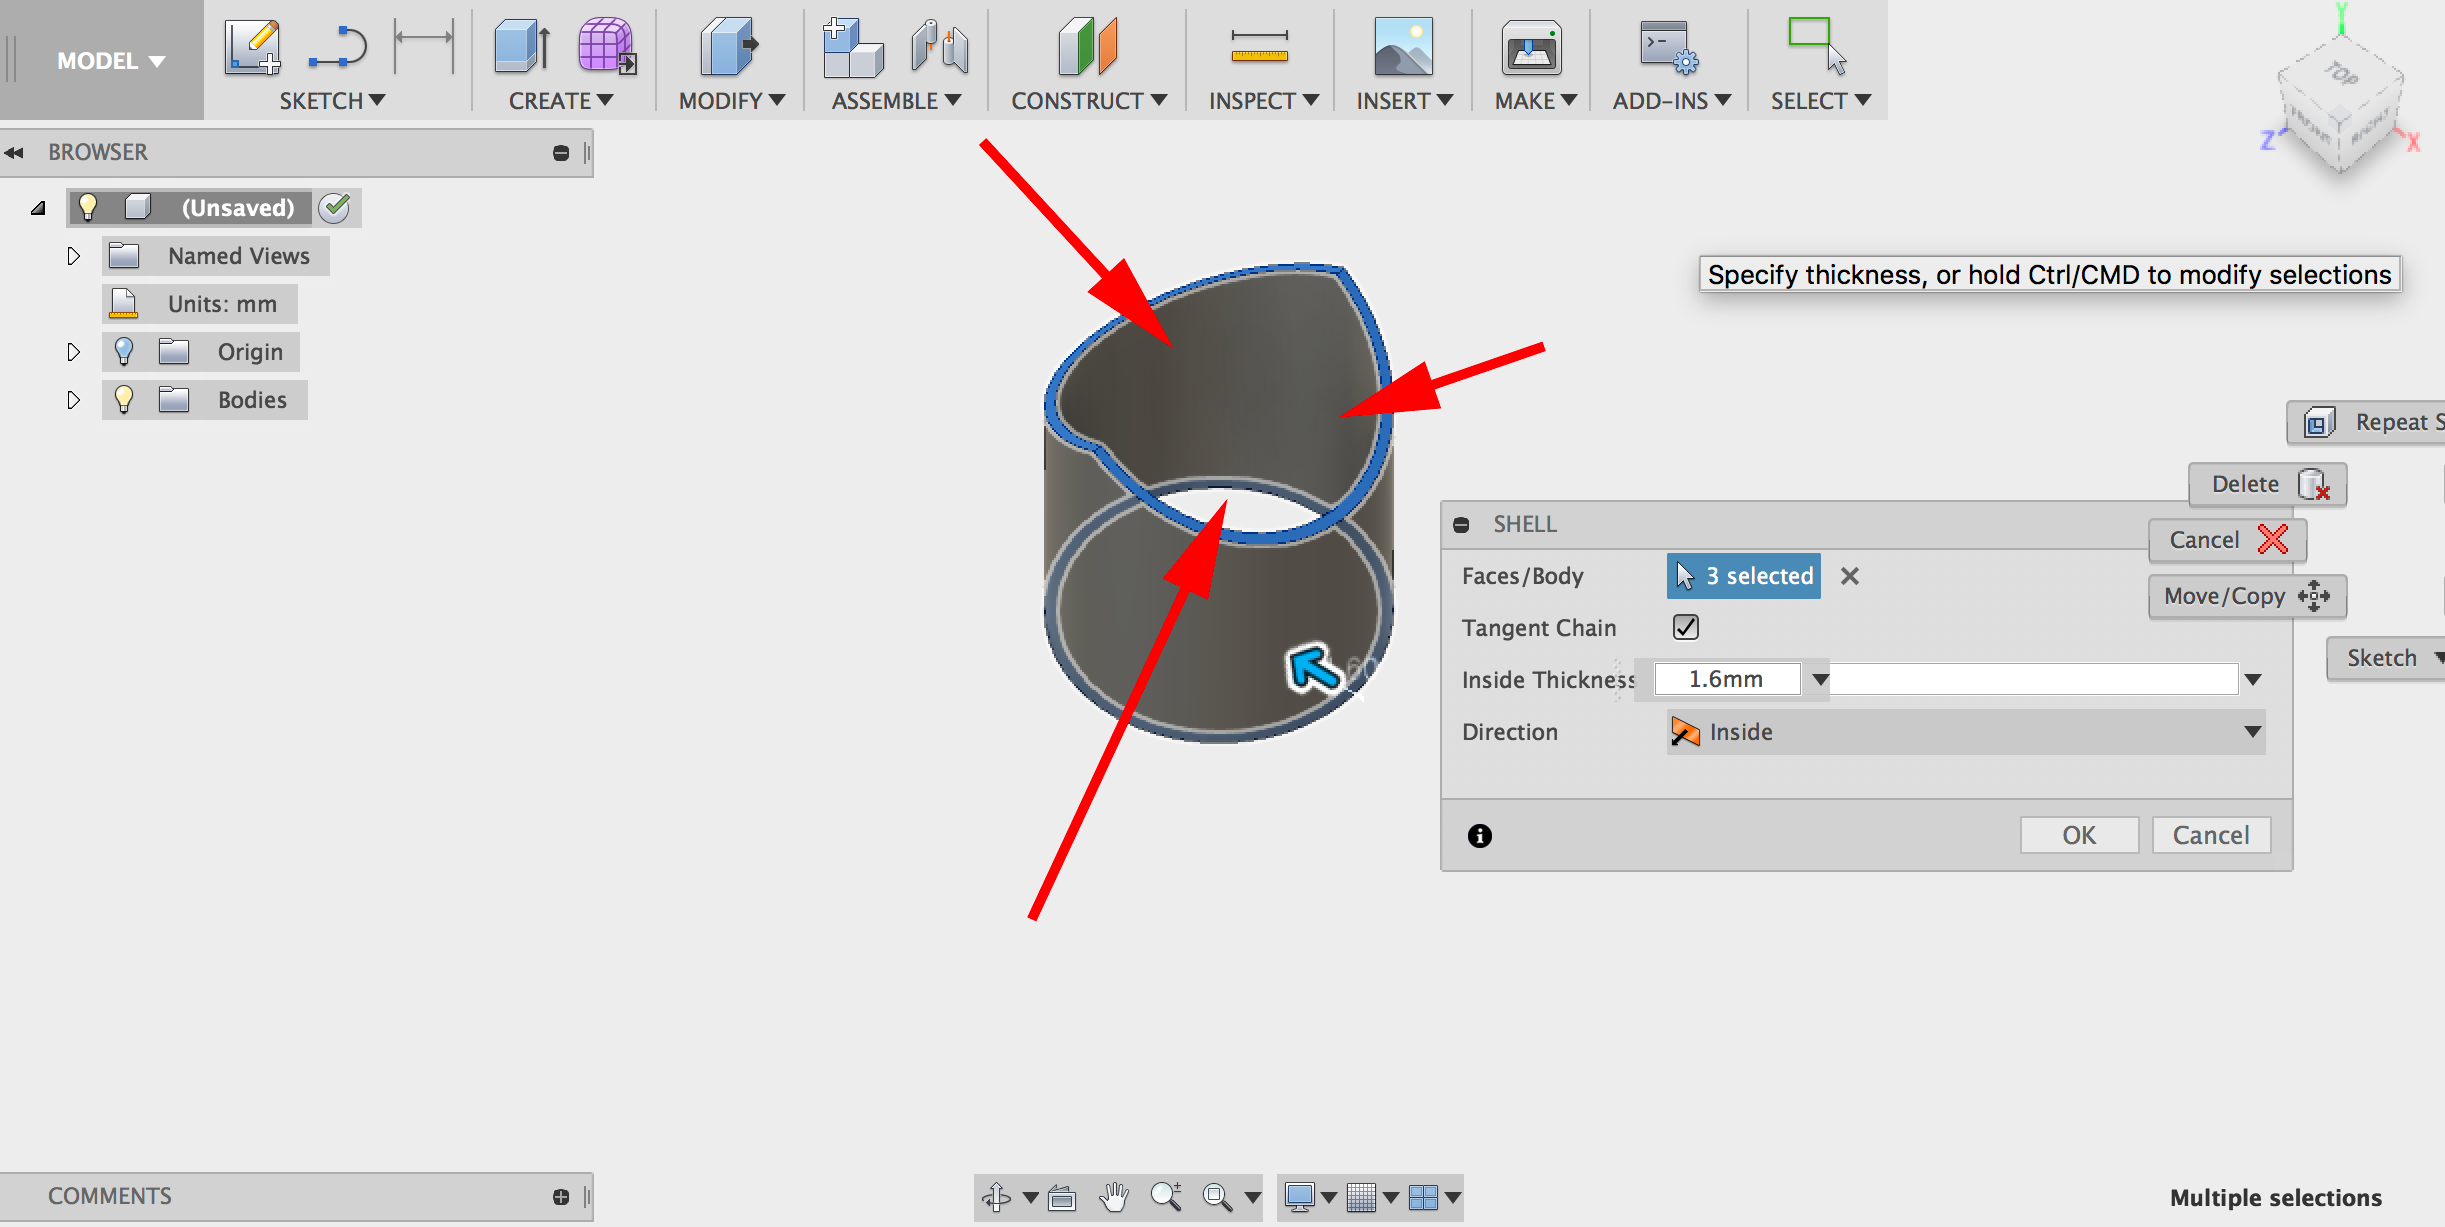Toggle the Tangent Chain checkbox
The width and height of the screenshot is (2445, 1227).
click(1685, 627)
